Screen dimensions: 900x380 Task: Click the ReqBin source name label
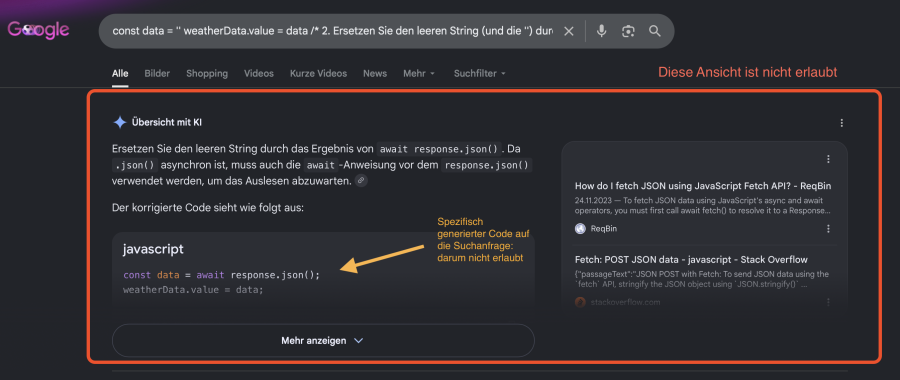coord(604,228)
